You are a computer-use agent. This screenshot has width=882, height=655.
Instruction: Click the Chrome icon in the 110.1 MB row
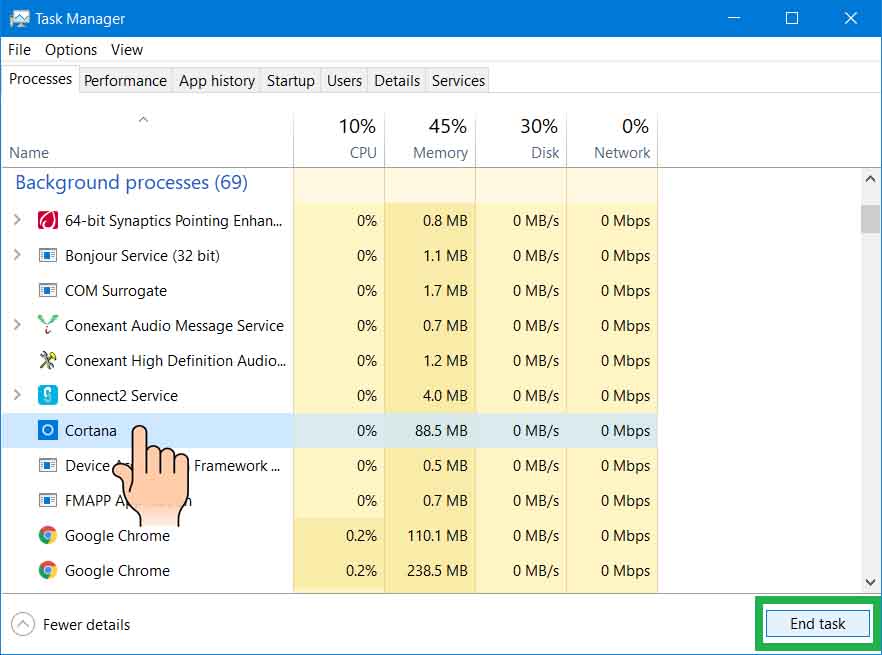[x=48, y=535]
